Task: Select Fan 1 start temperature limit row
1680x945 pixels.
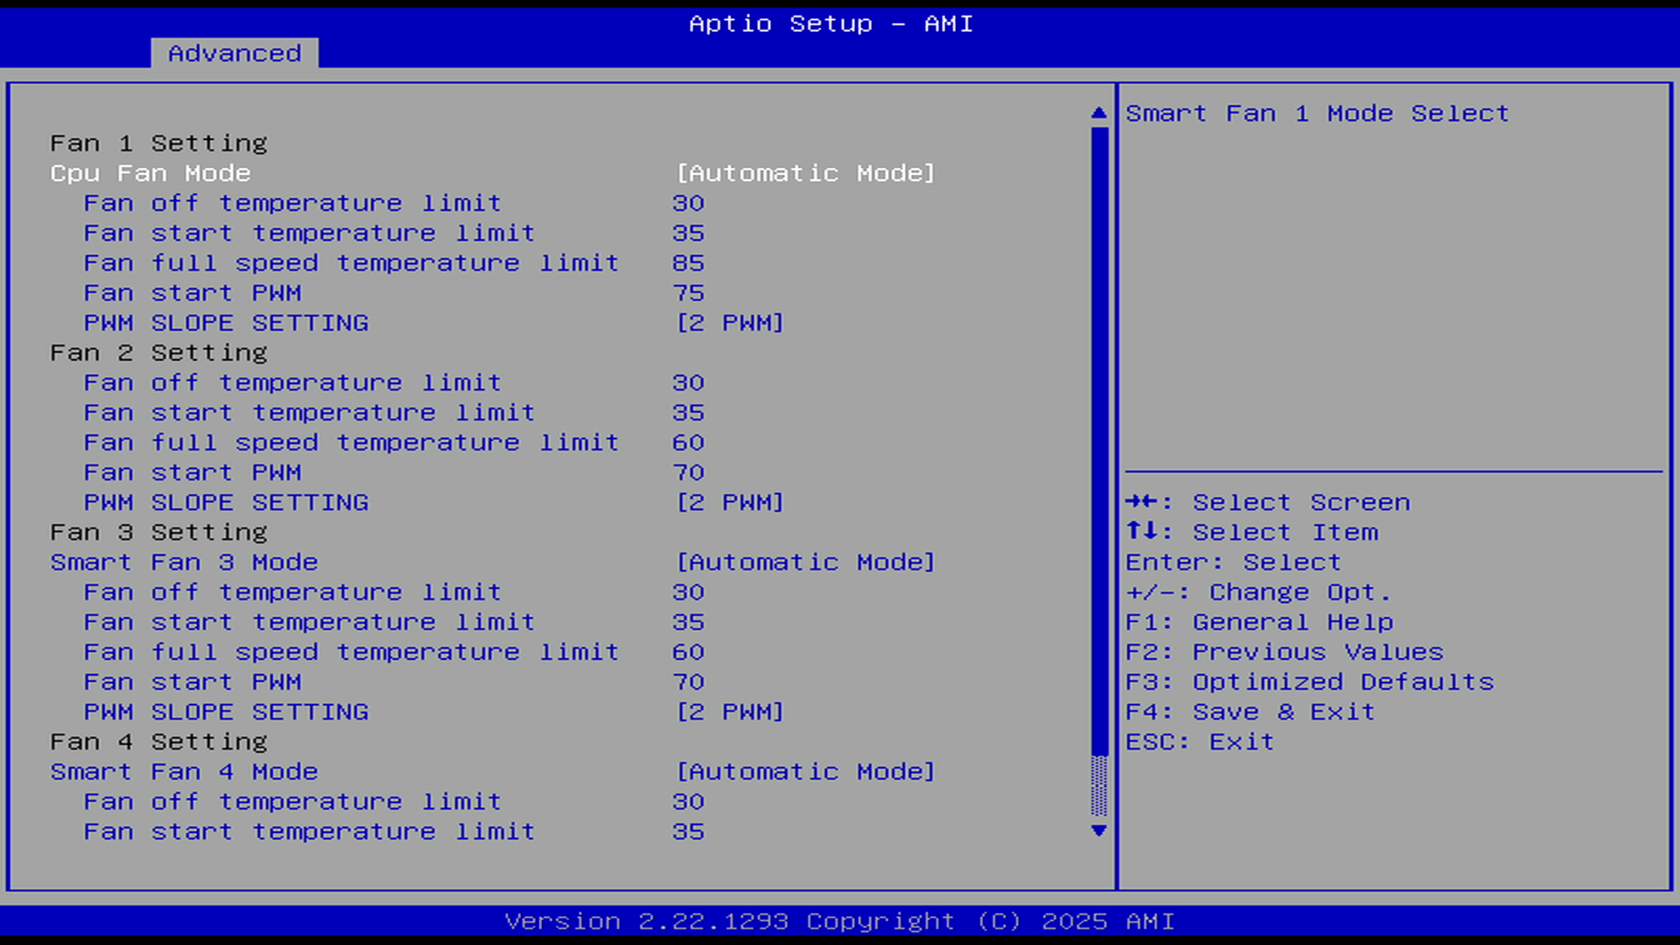Action: (x=309, y=233)
